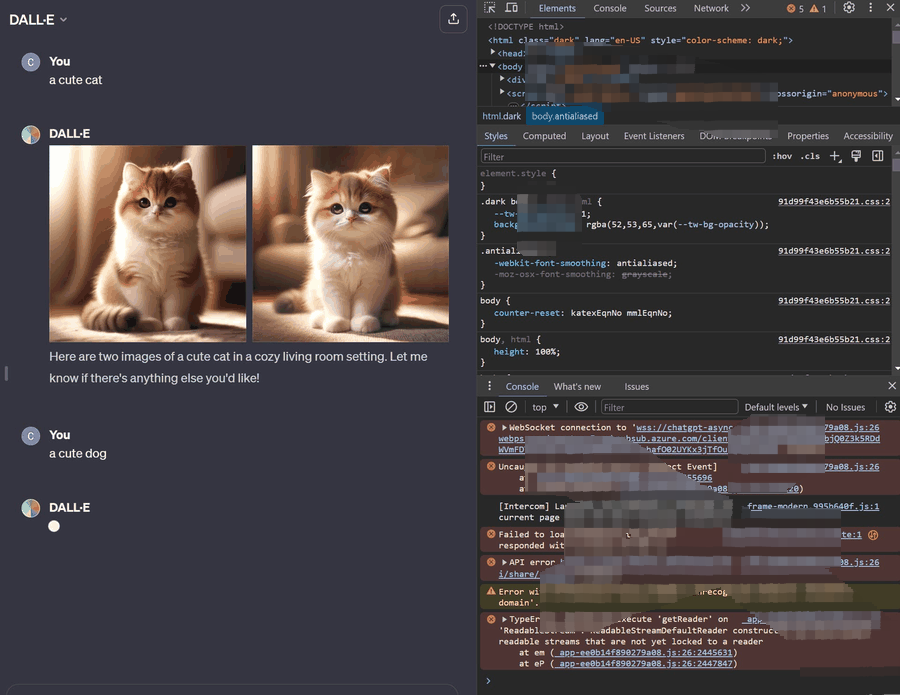Select the drawer Console tab
The image size is (900, 695).
click(522, 387)
